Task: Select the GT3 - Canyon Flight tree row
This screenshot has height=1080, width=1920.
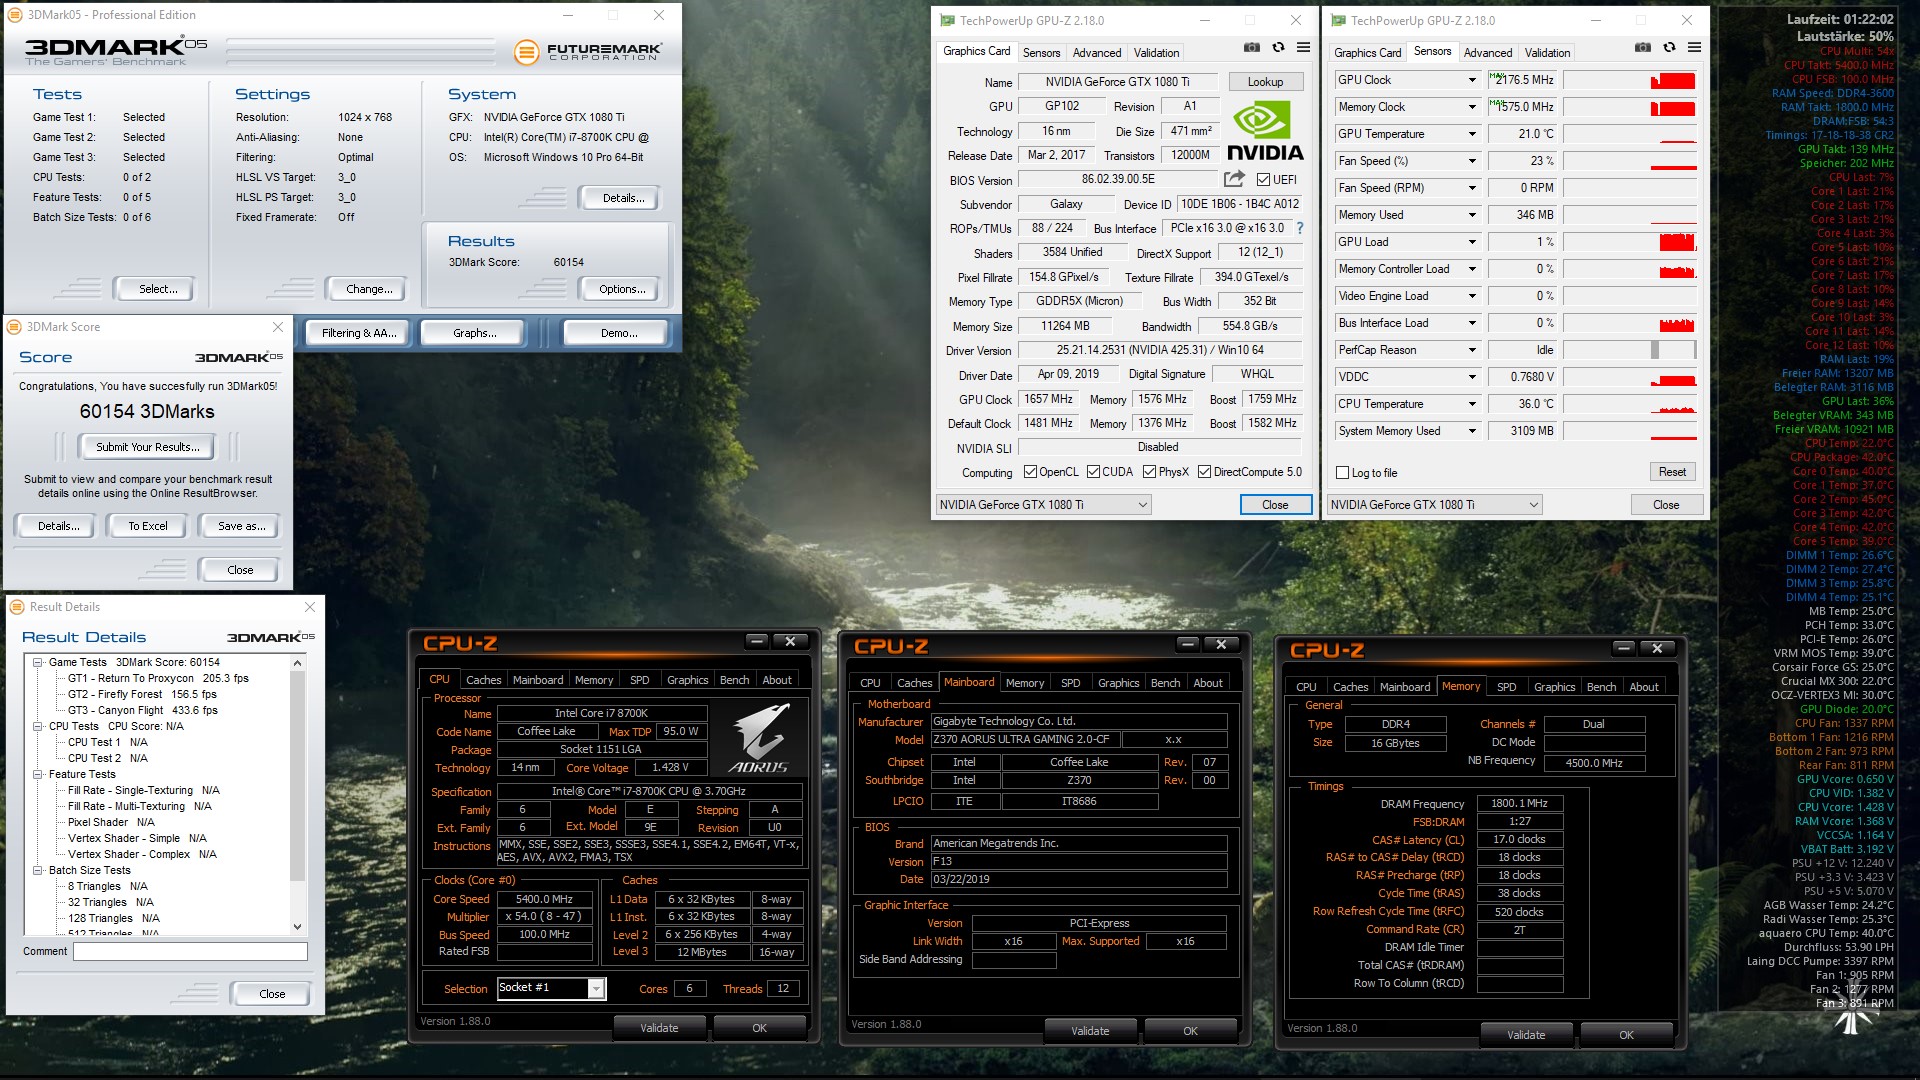Action: coord(143,710)
